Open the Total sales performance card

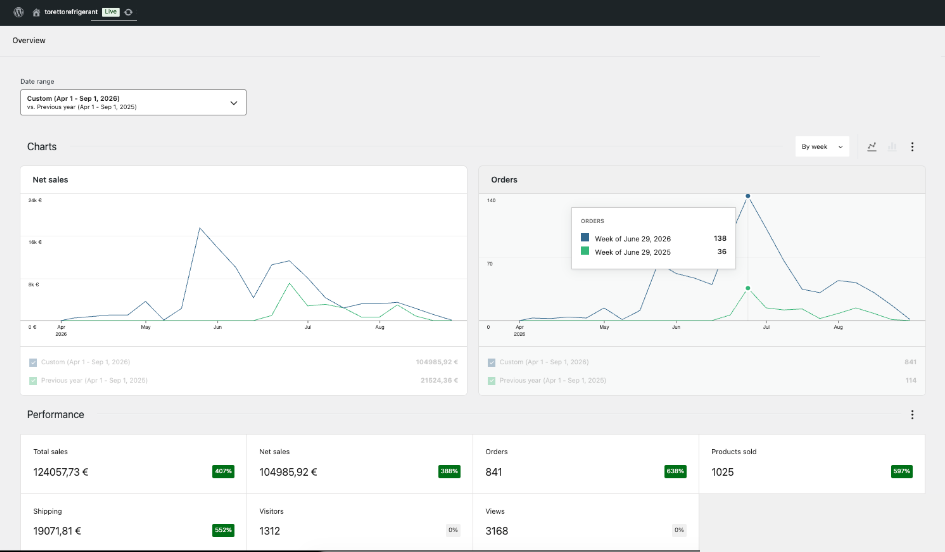(x=133, y=464)
